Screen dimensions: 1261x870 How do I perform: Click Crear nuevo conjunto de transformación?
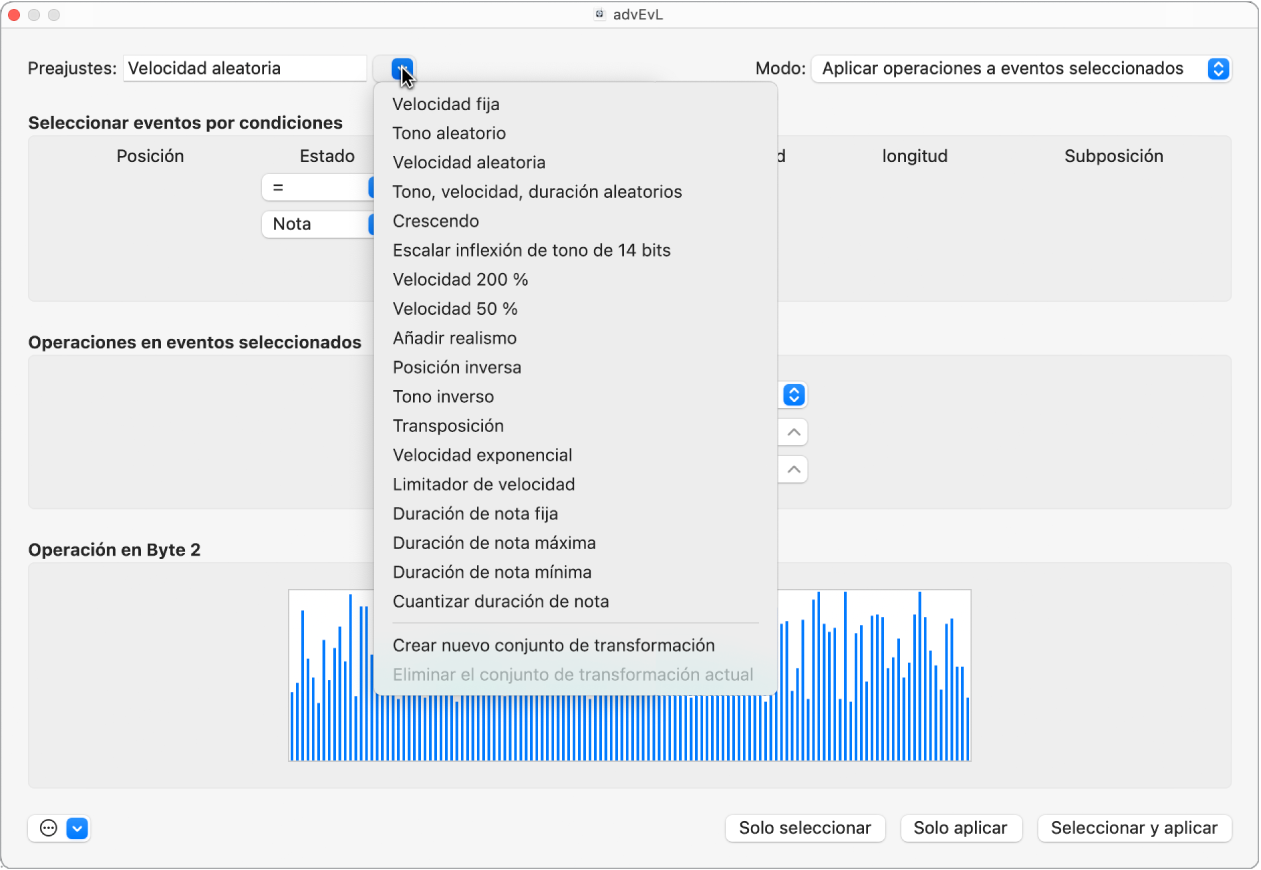click(554, 645)
